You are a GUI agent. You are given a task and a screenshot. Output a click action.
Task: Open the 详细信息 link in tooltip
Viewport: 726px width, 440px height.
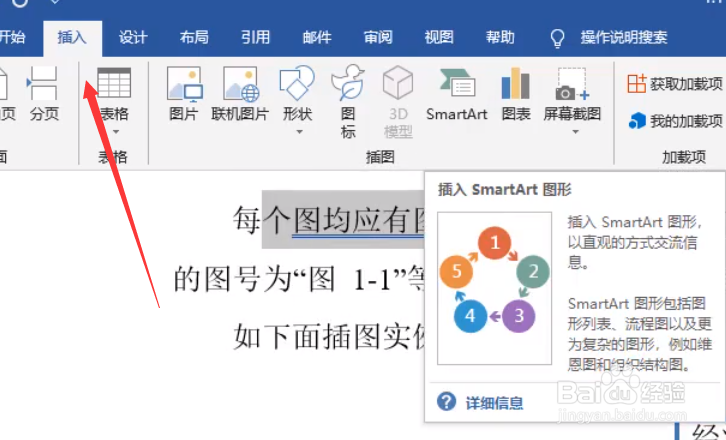[x=494, y=403]
